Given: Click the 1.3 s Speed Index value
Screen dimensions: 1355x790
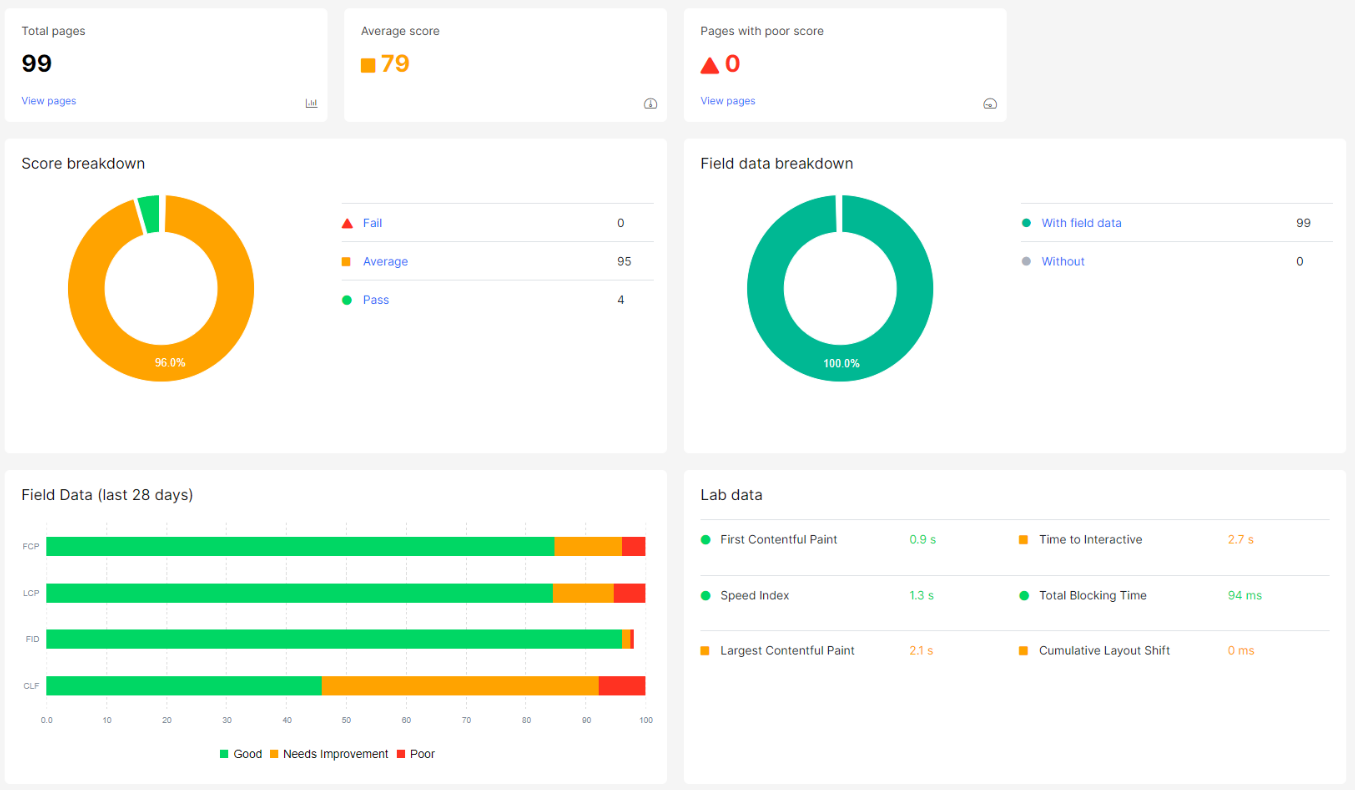Looking at the screenshot, I should click(921, 595).
